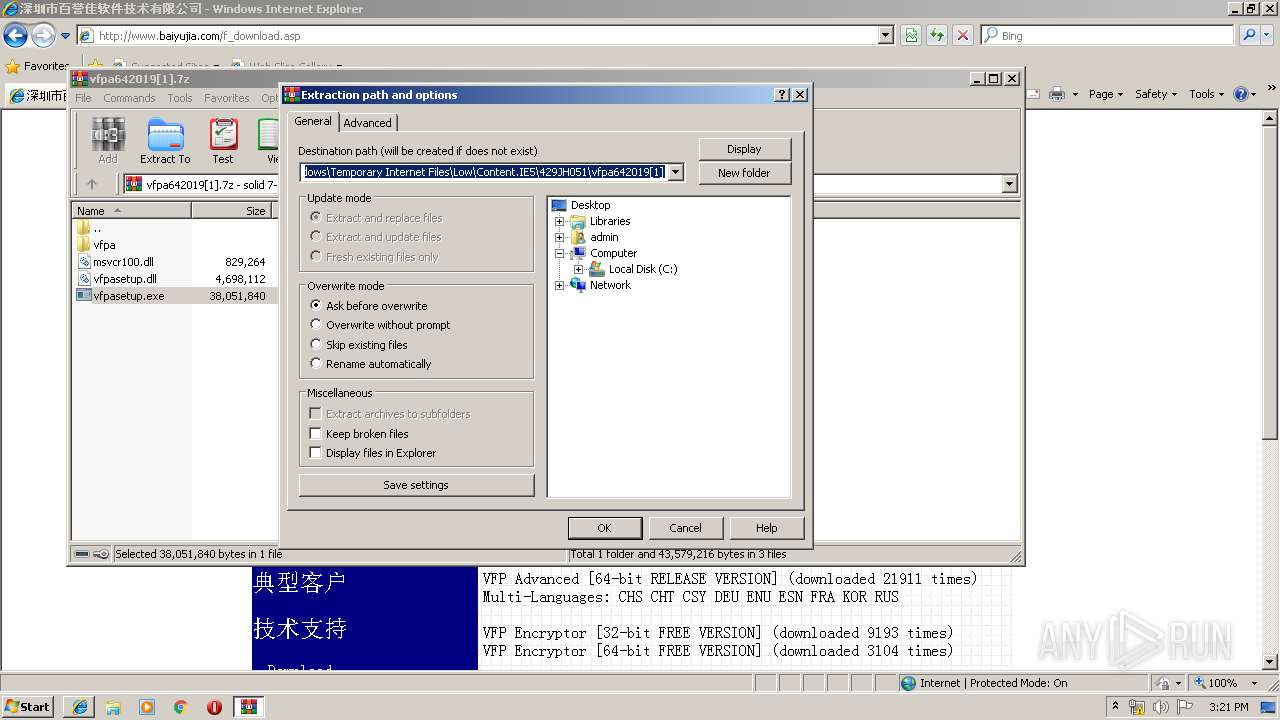1280x720 pixels.
Task: Go up one folder level in WinRAR
Action: pos(92,184)
